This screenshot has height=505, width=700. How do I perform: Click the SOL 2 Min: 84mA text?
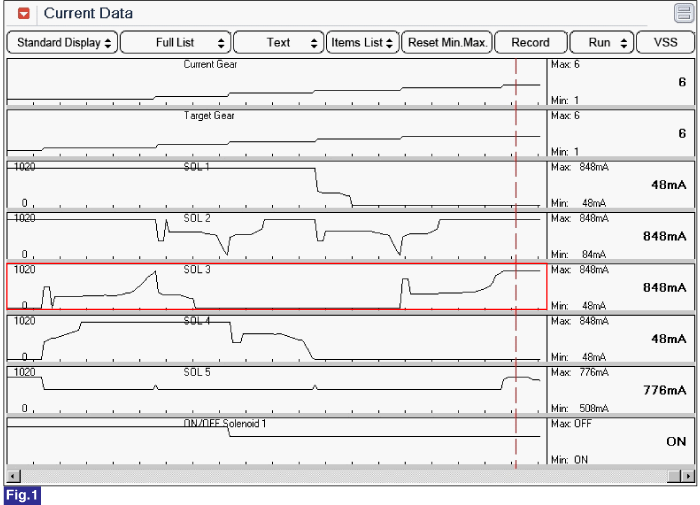coord(579,254)
